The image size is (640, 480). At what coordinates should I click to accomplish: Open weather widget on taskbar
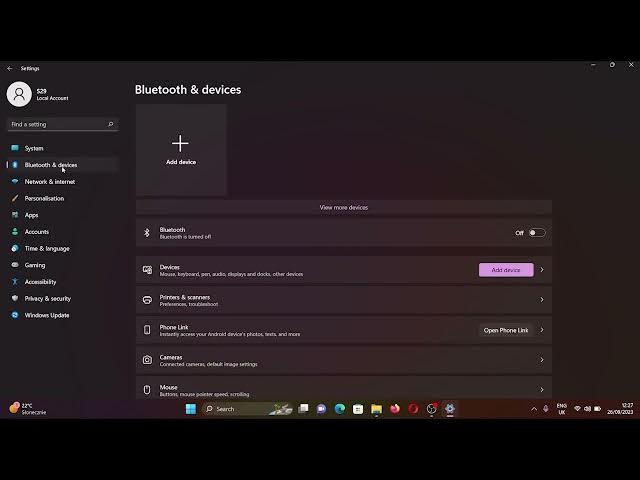tap(28, 409)
